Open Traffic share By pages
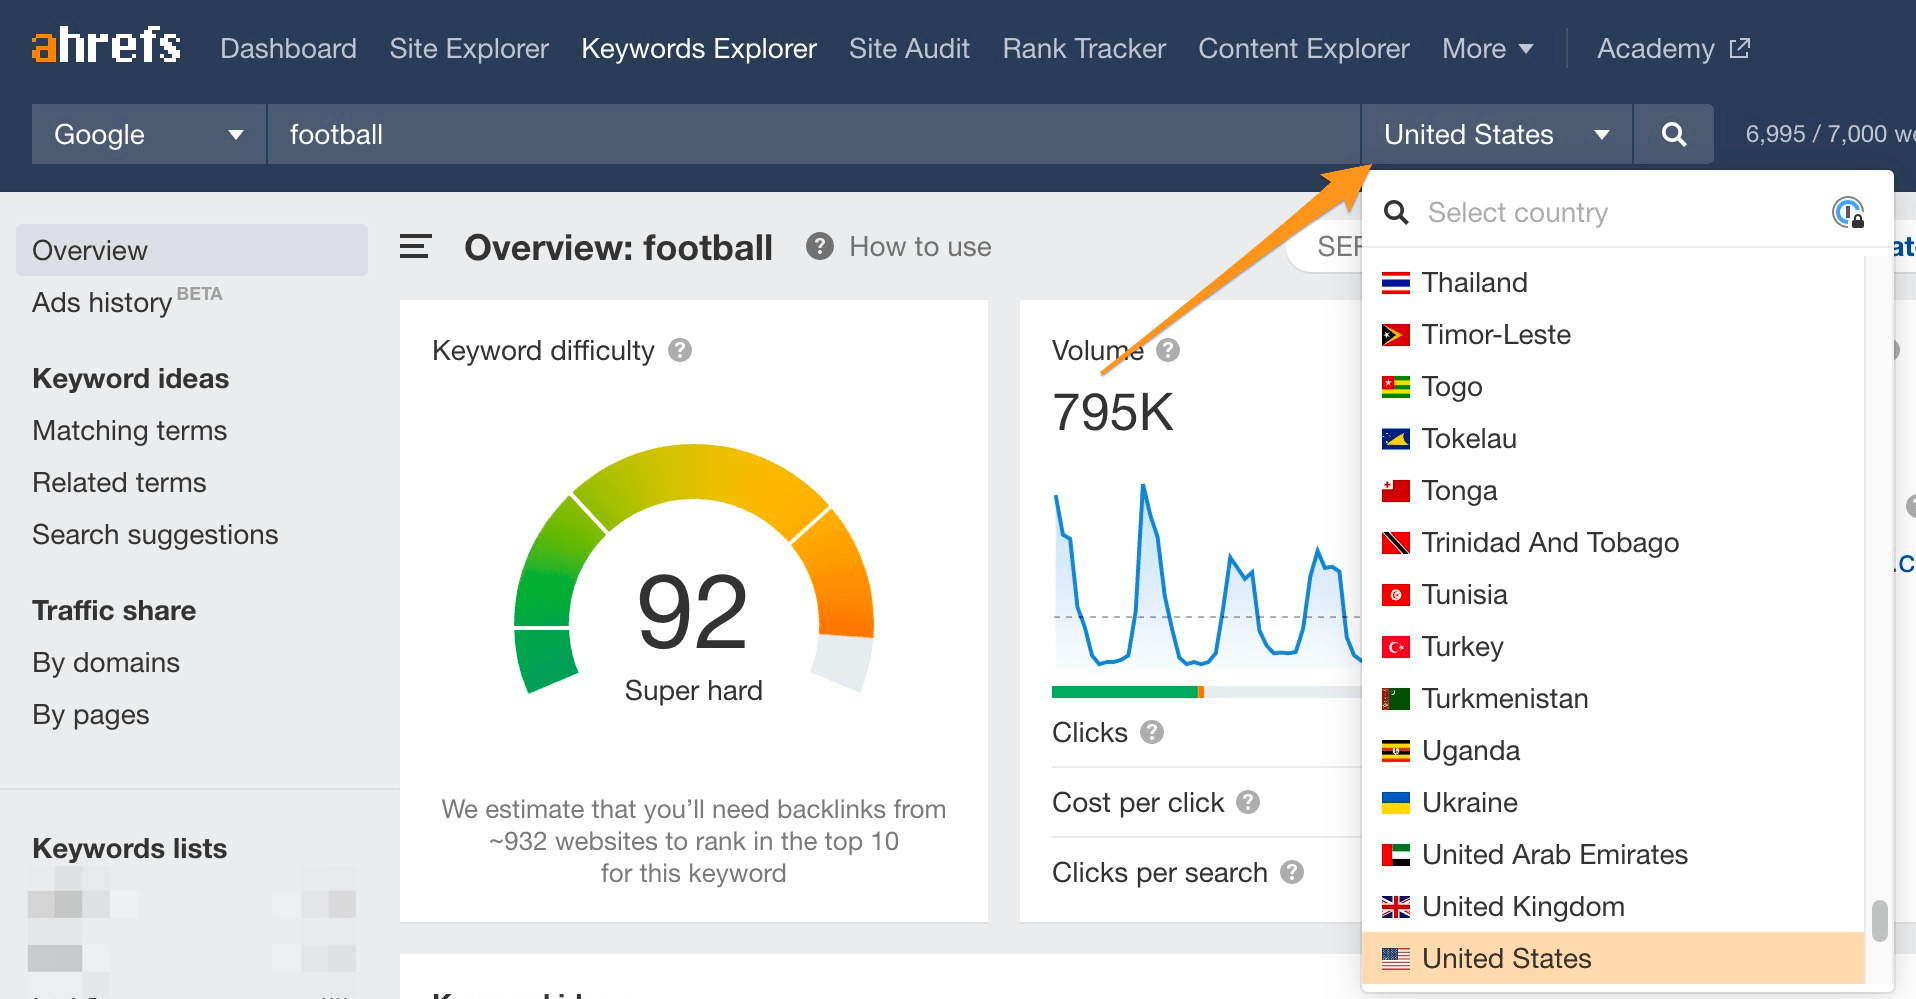The image size is (1916, 999). tap(91, 714)
